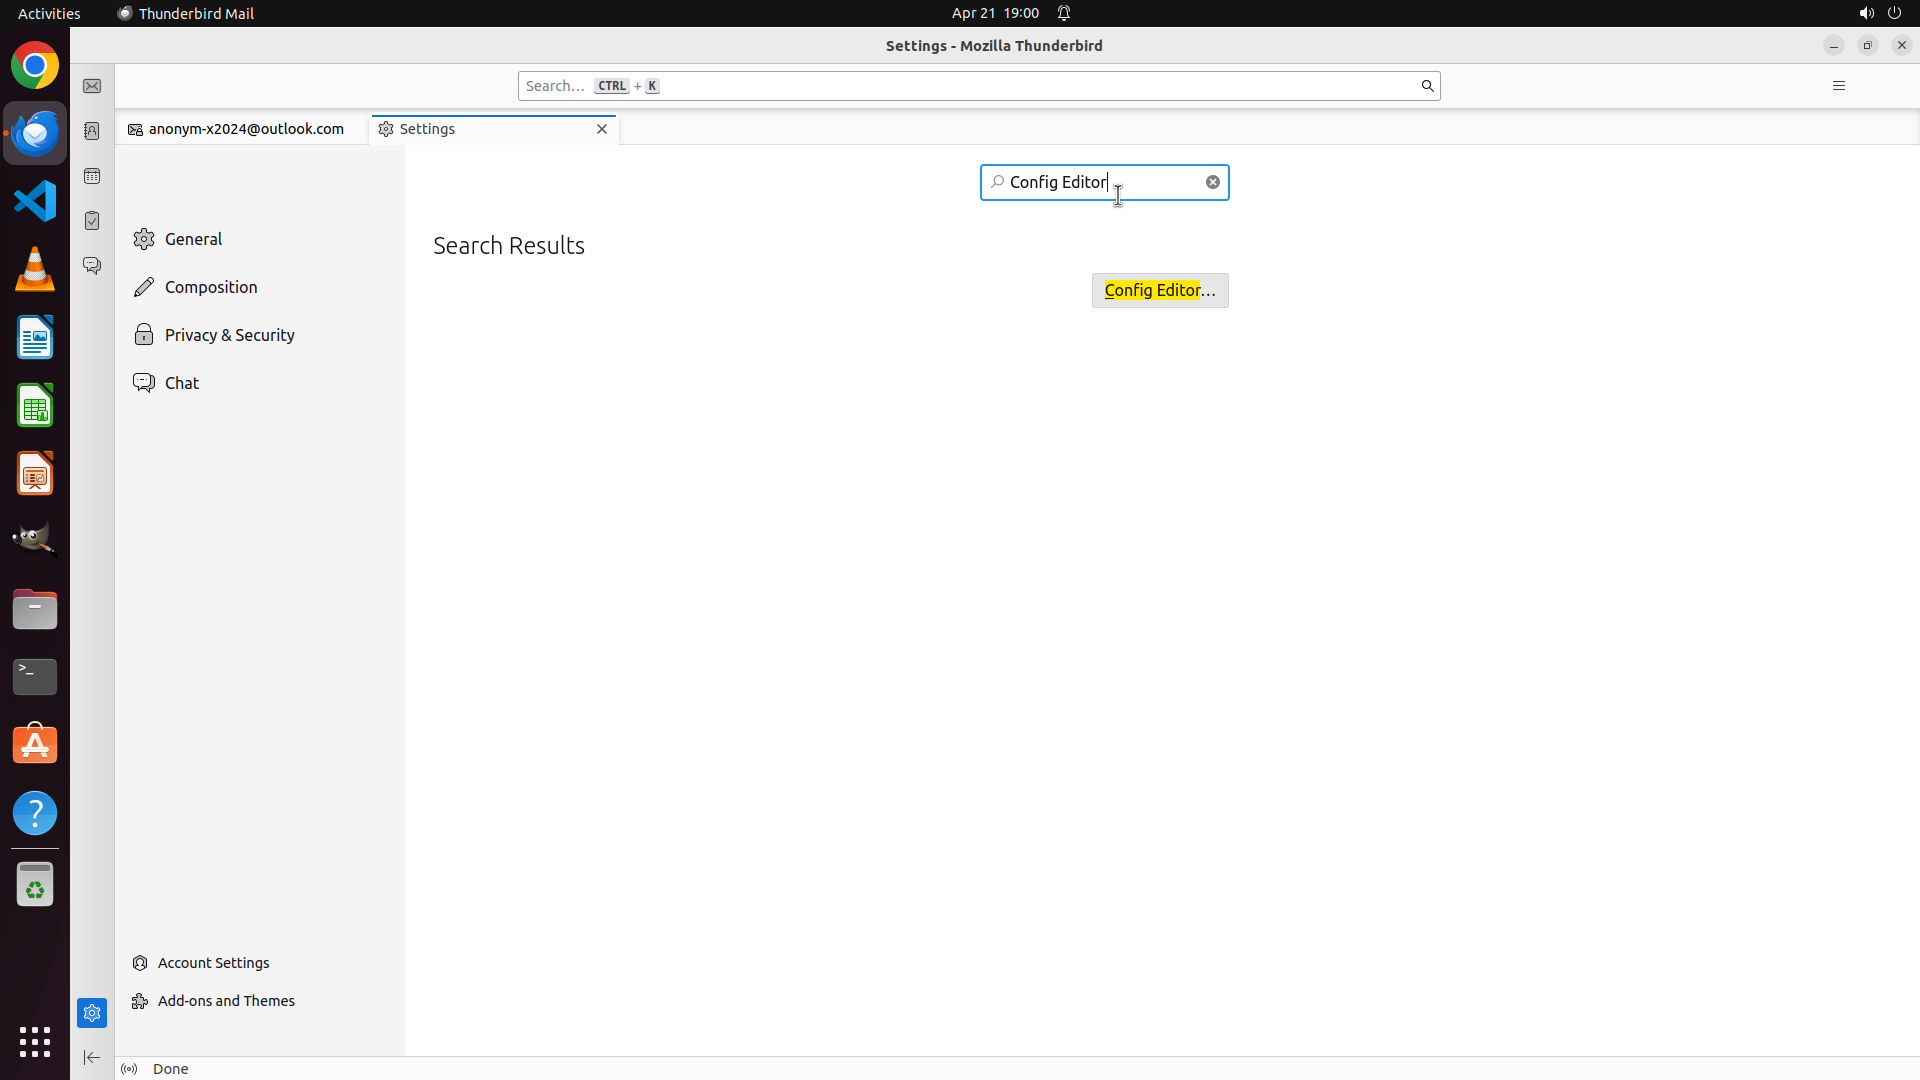Select the Composition settings category
Viewport: 1920px width, 1080px height.
click(211, 287)
